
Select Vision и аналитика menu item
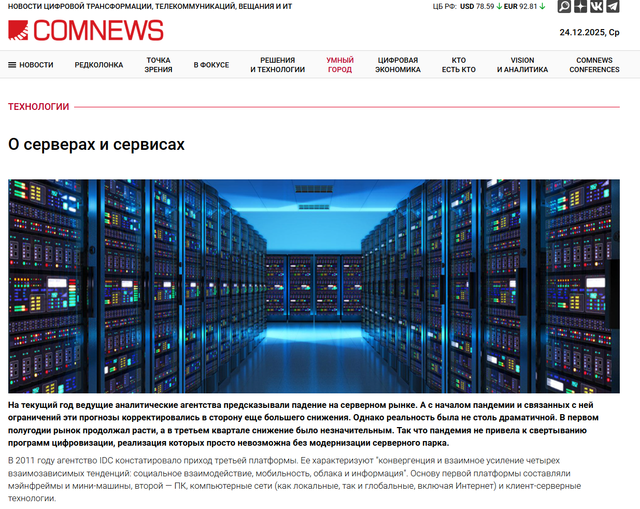click(522, 65)
